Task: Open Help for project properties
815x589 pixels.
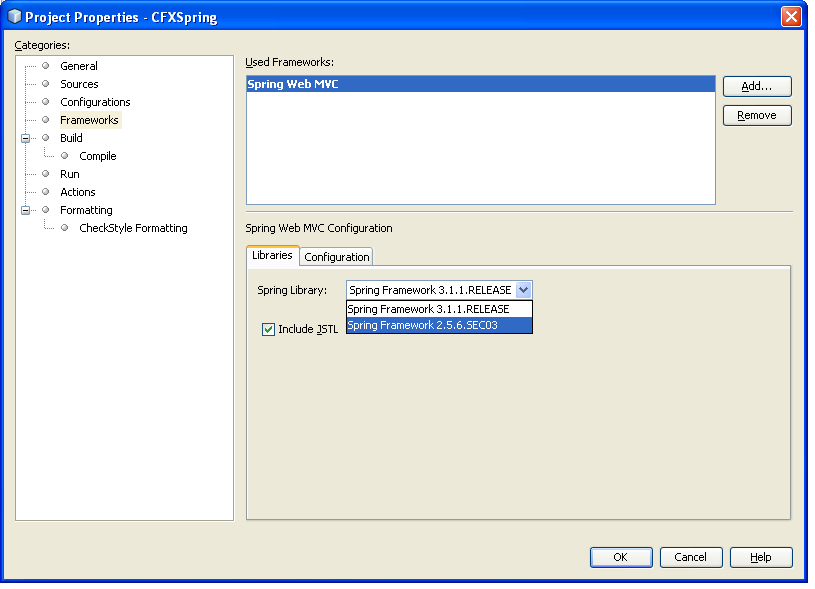Action: 761,557
